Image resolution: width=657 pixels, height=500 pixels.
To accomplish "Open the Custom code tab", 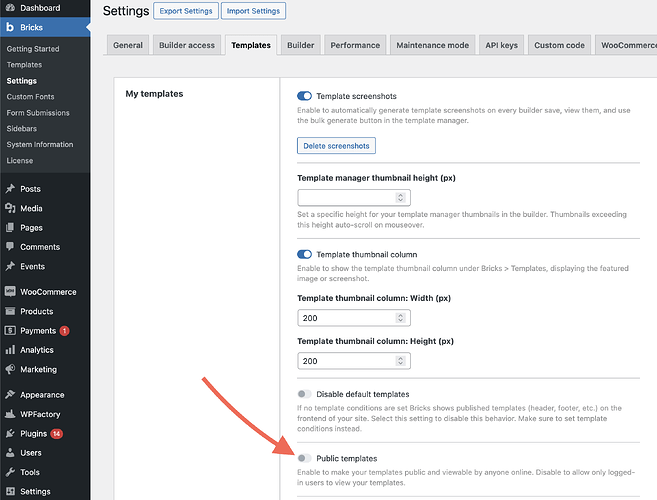I will 559,45.
